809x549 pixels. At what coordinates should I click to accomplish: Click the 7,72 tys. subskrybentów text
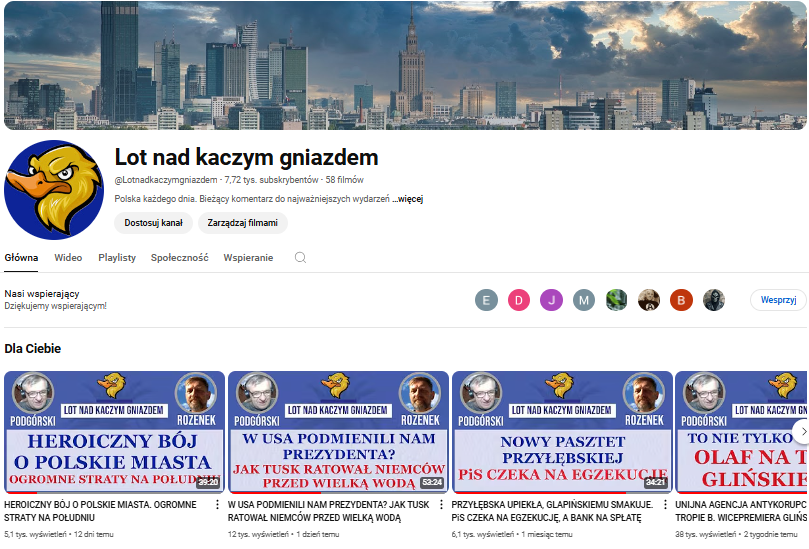[x=271, y=180]
